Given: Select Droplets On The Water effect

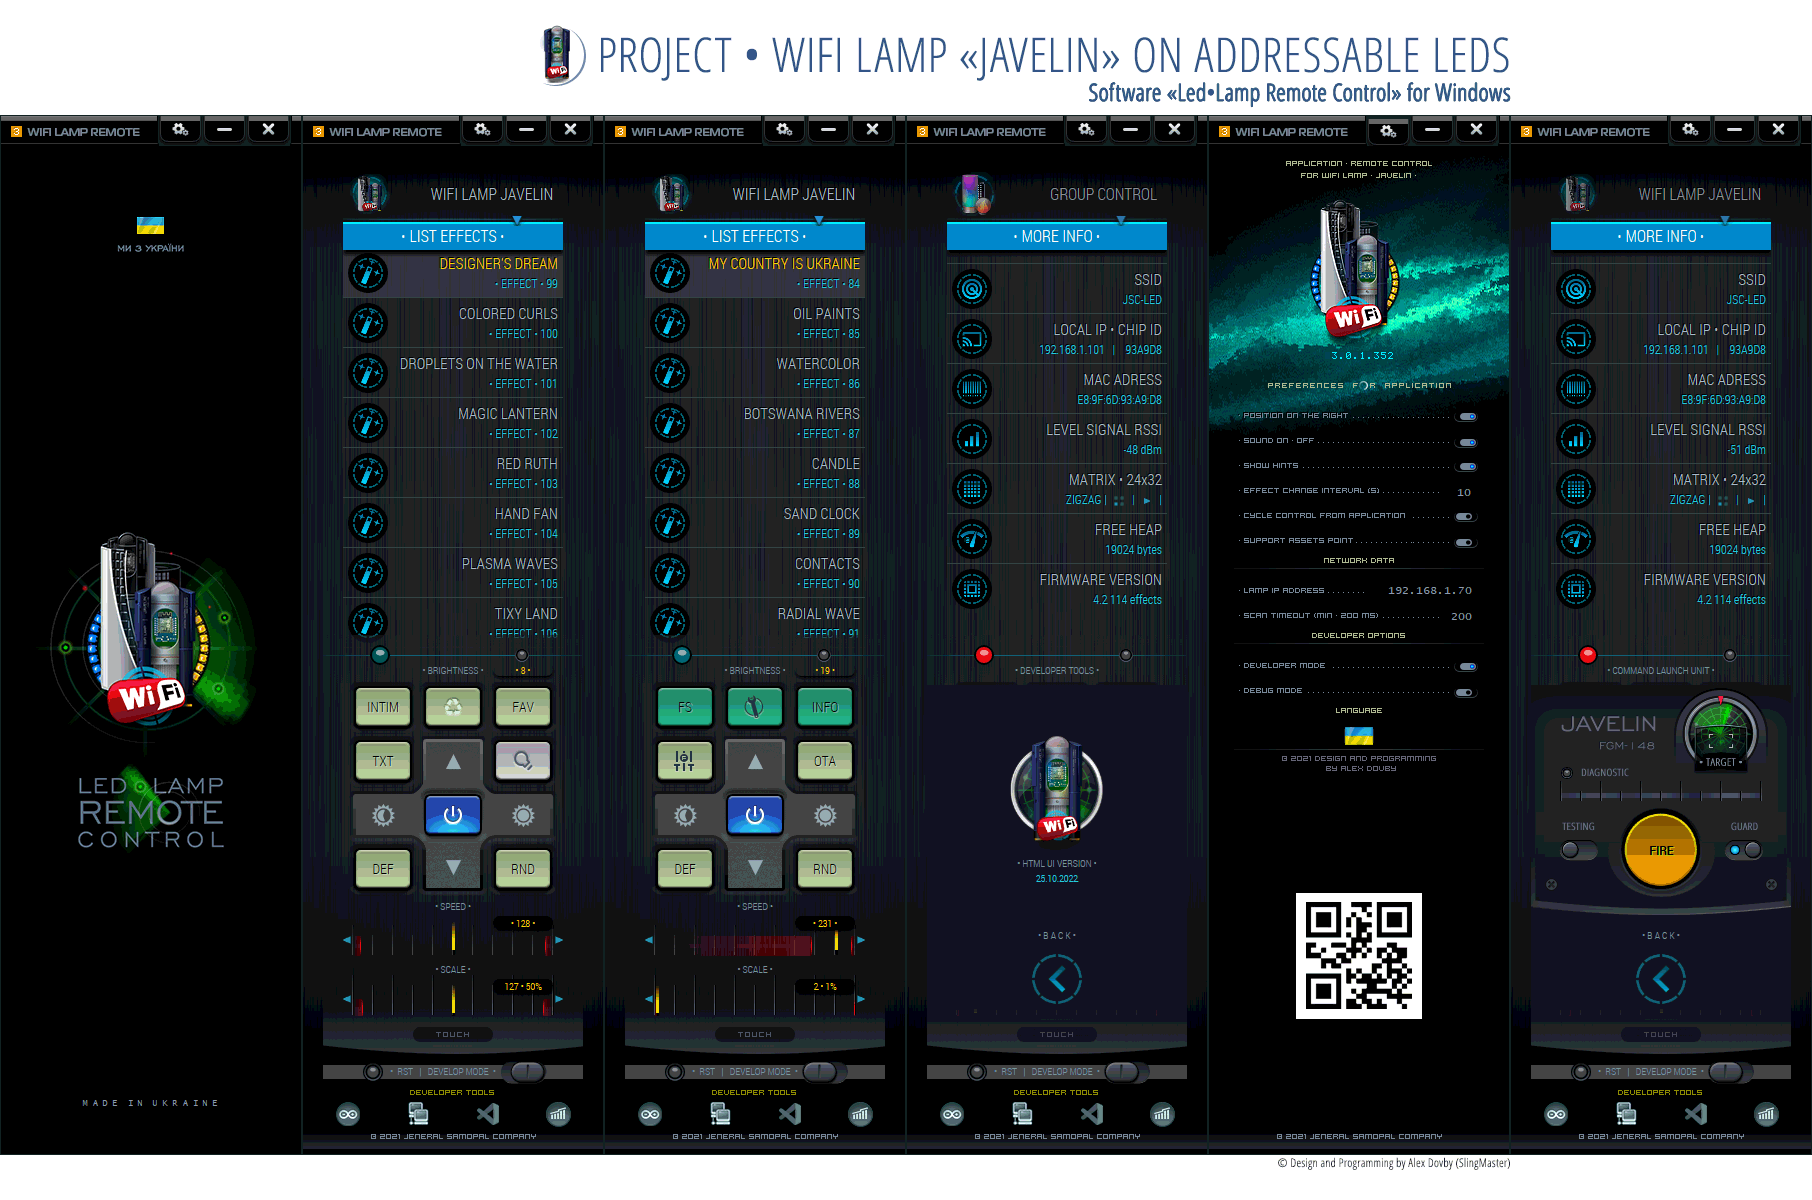Looking at the screenshot, I should coord(453,373).
